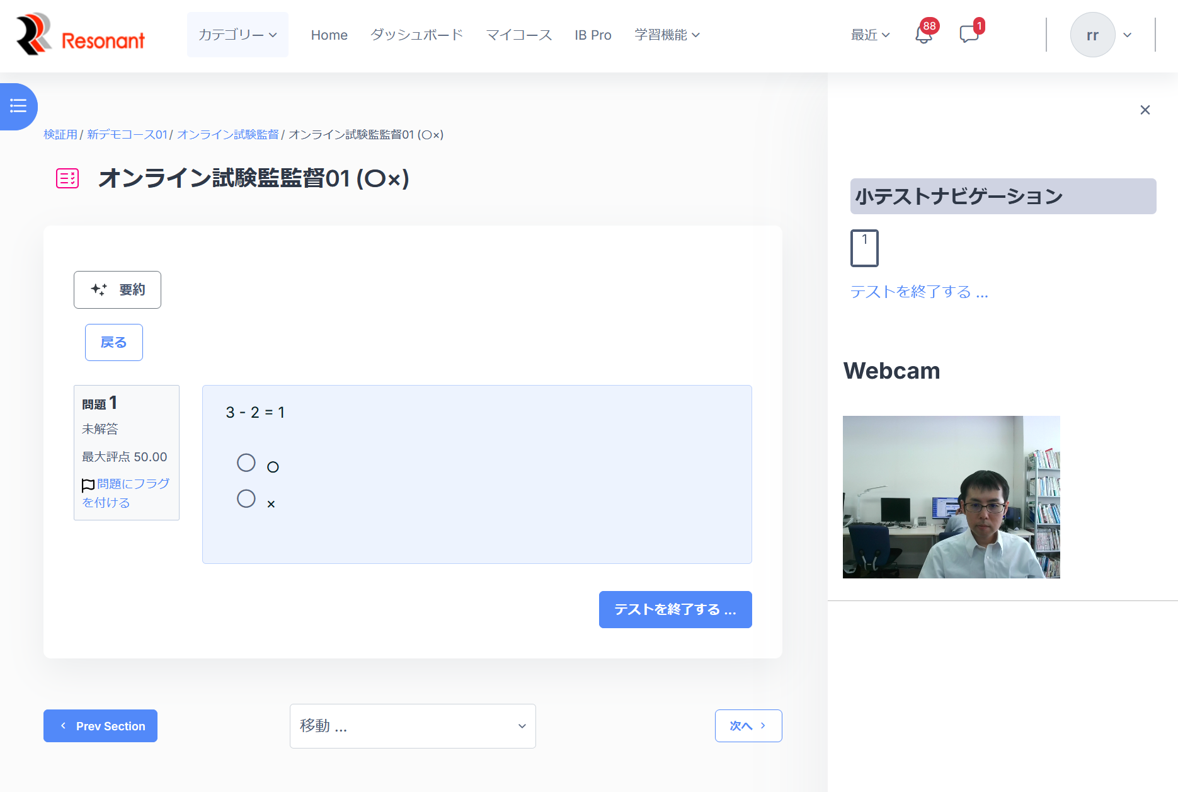Open the rr user avatar
This screenshot has height=792, width=1178.
click(x=1092, y=35)
